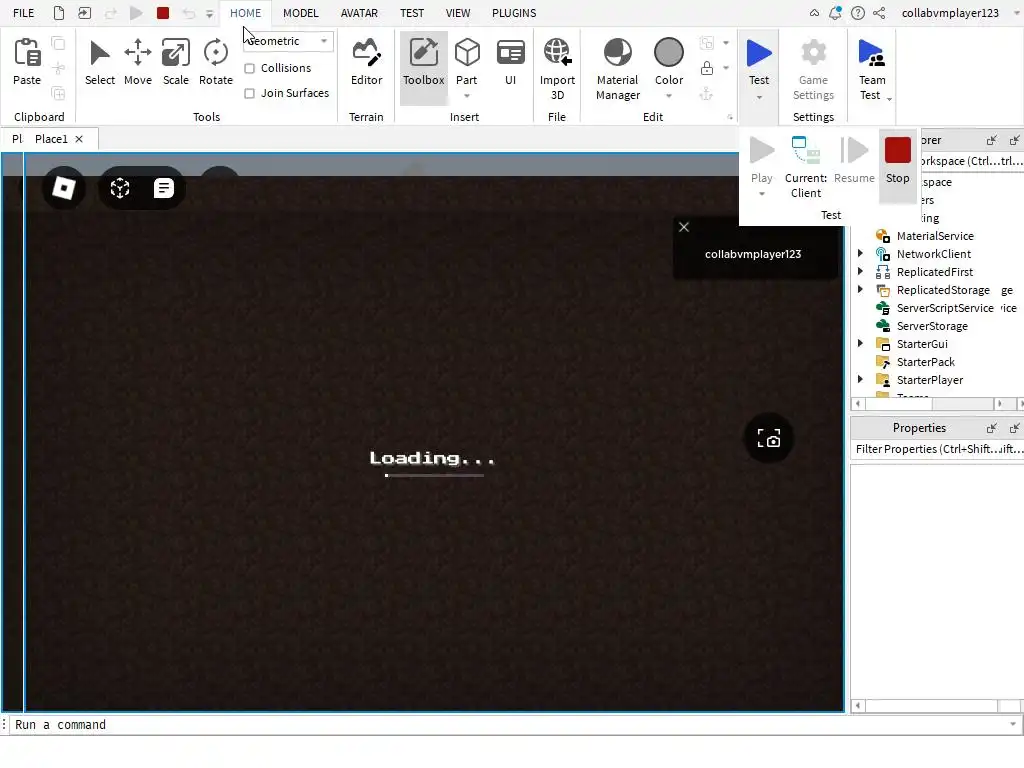Activate the Select tool
The width and height of the screenshot is (1024, 768).
click(x=99, y=62)
